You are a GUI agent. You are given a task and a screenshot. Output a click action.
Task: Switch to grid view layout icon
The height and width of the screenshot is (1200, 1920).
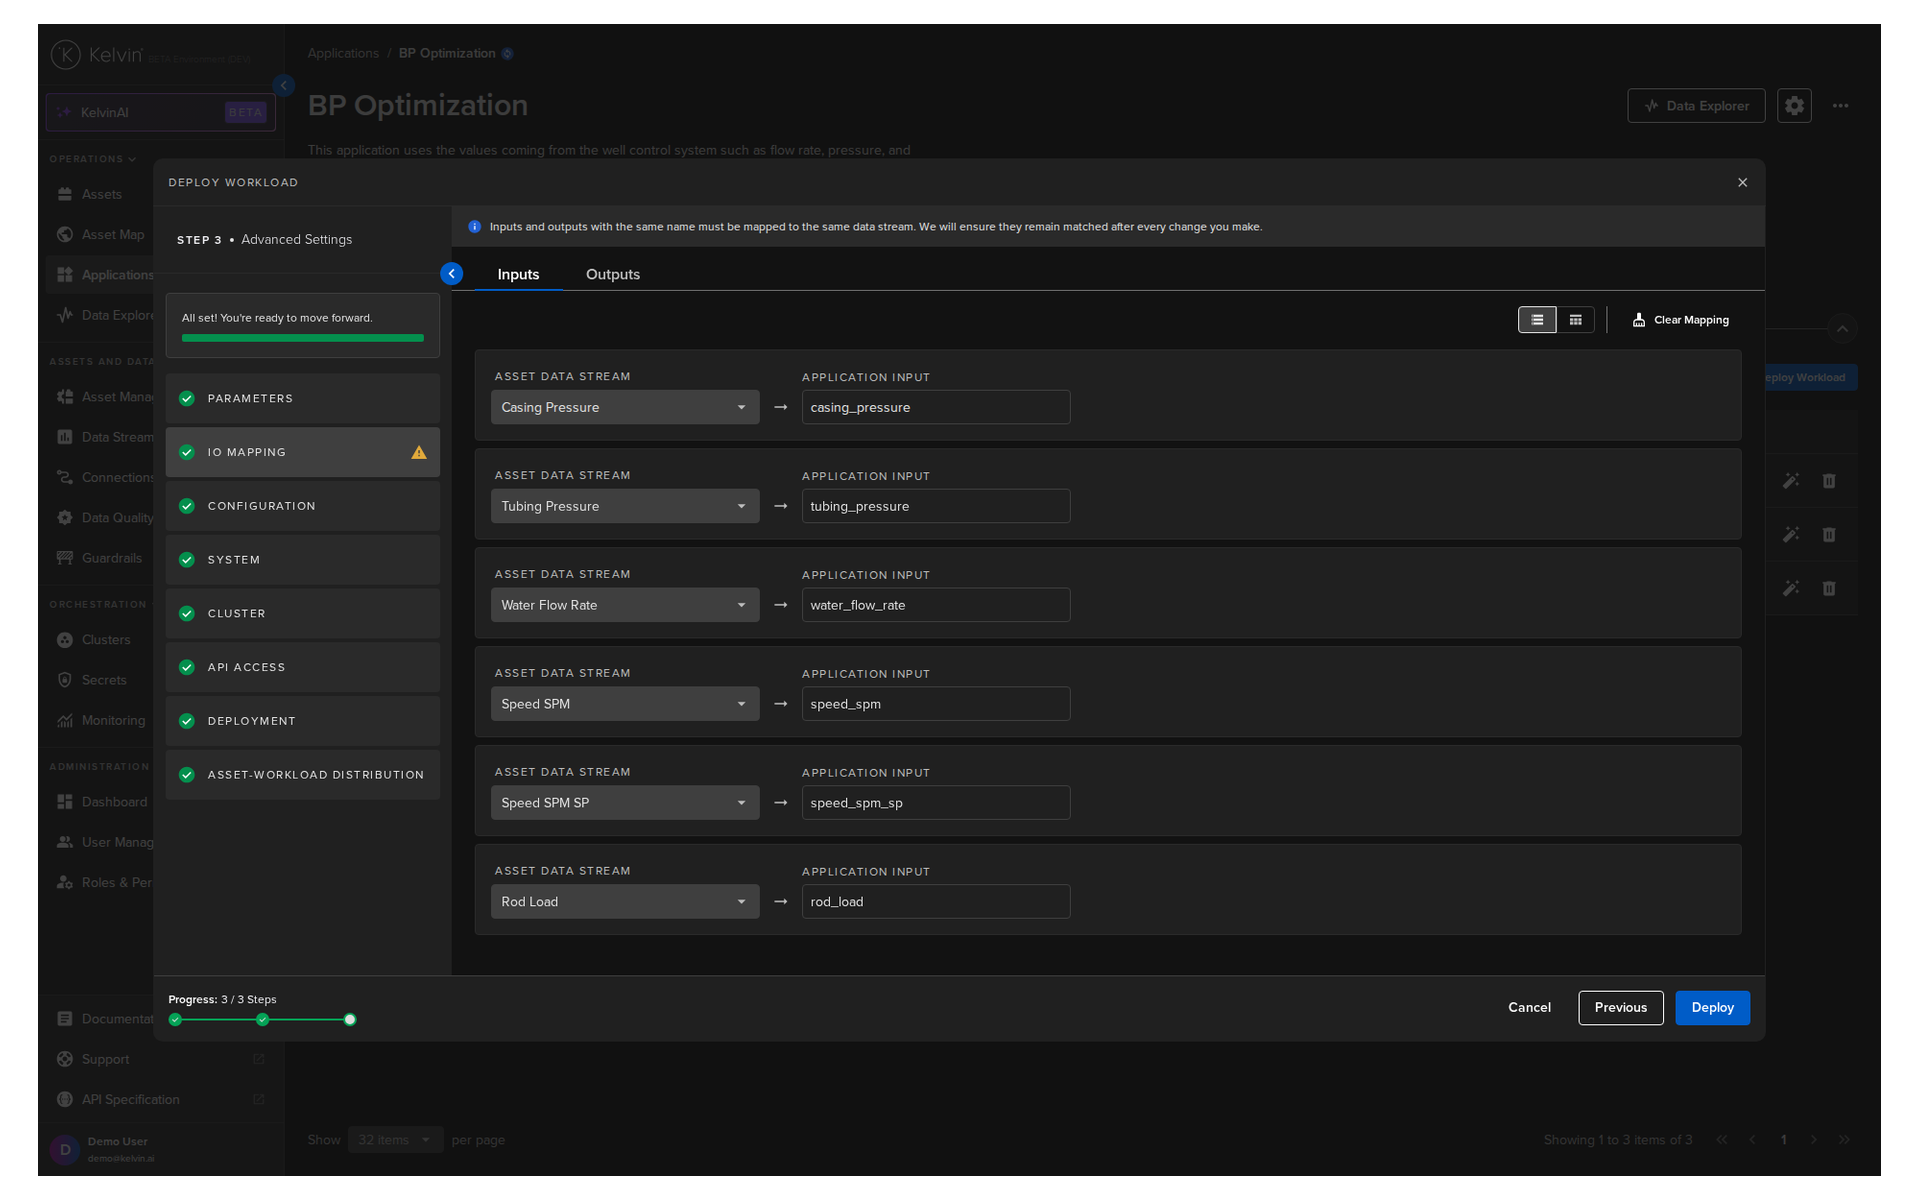tap(1575, 320)
